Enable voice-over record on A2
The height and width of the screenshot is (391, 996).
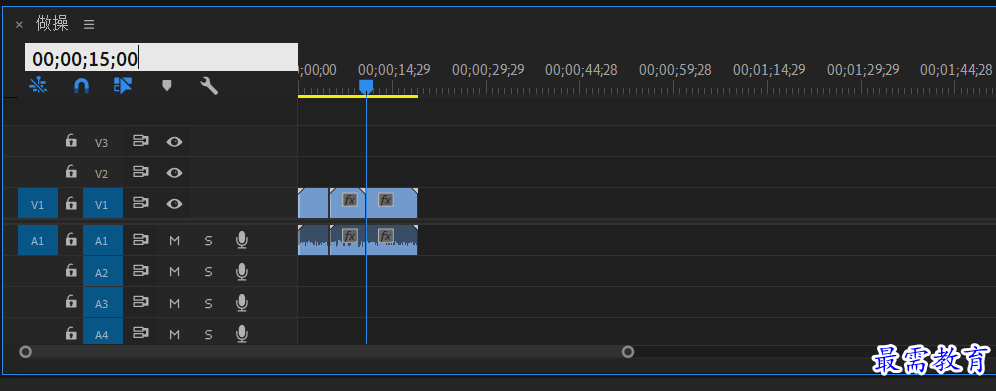pos(241,272)
